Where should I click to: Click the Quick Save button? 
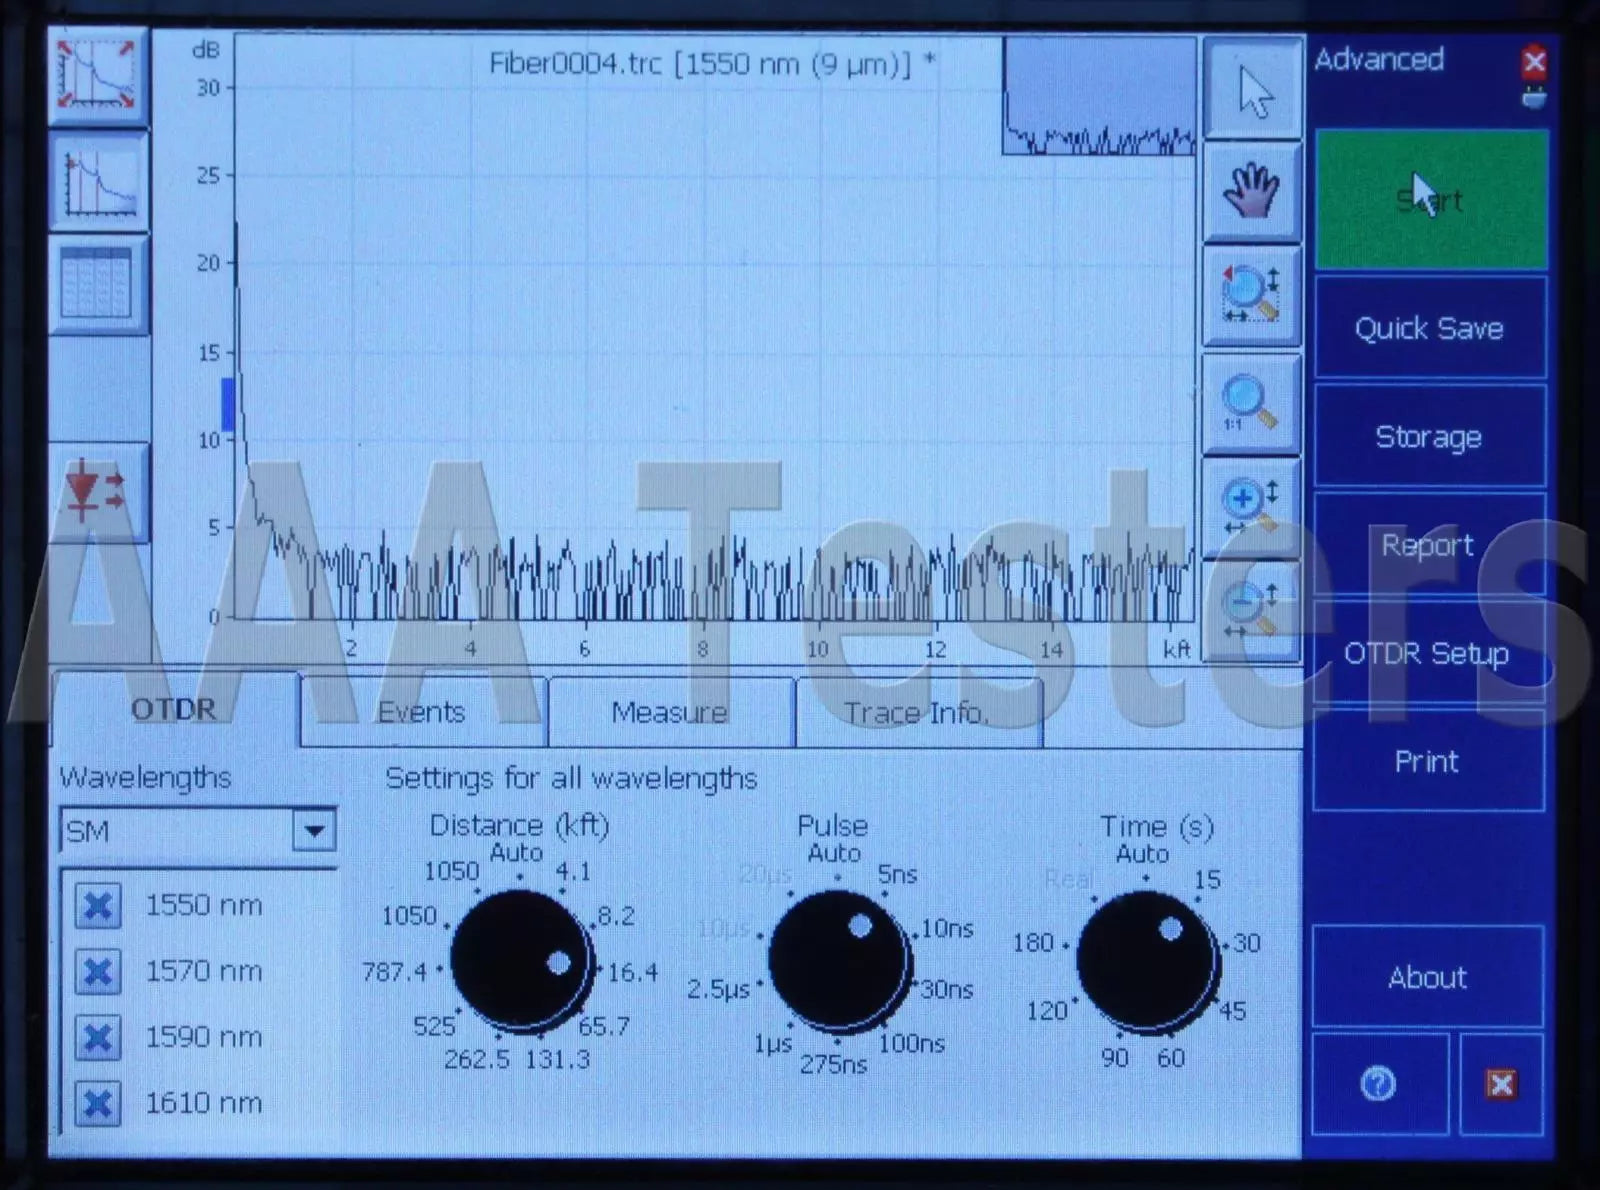click(1429, 328)
